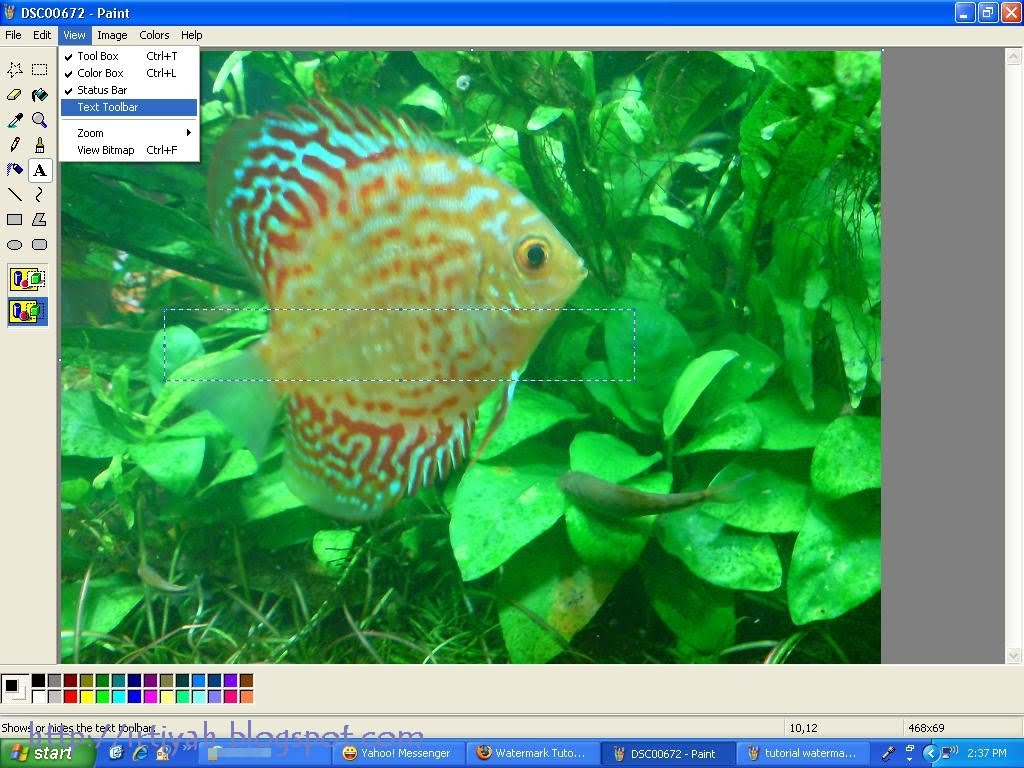Select the Rectangle shape tool
The image size is (1024, 768).
pyautogui.click(x=14, y=219)
